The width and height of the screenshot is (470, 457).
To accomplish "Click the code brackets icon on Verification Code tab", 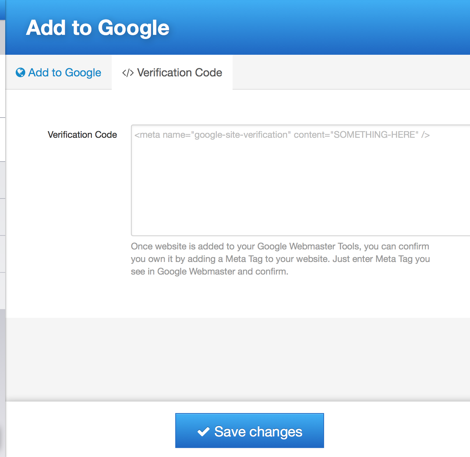I will pos(128,73).
